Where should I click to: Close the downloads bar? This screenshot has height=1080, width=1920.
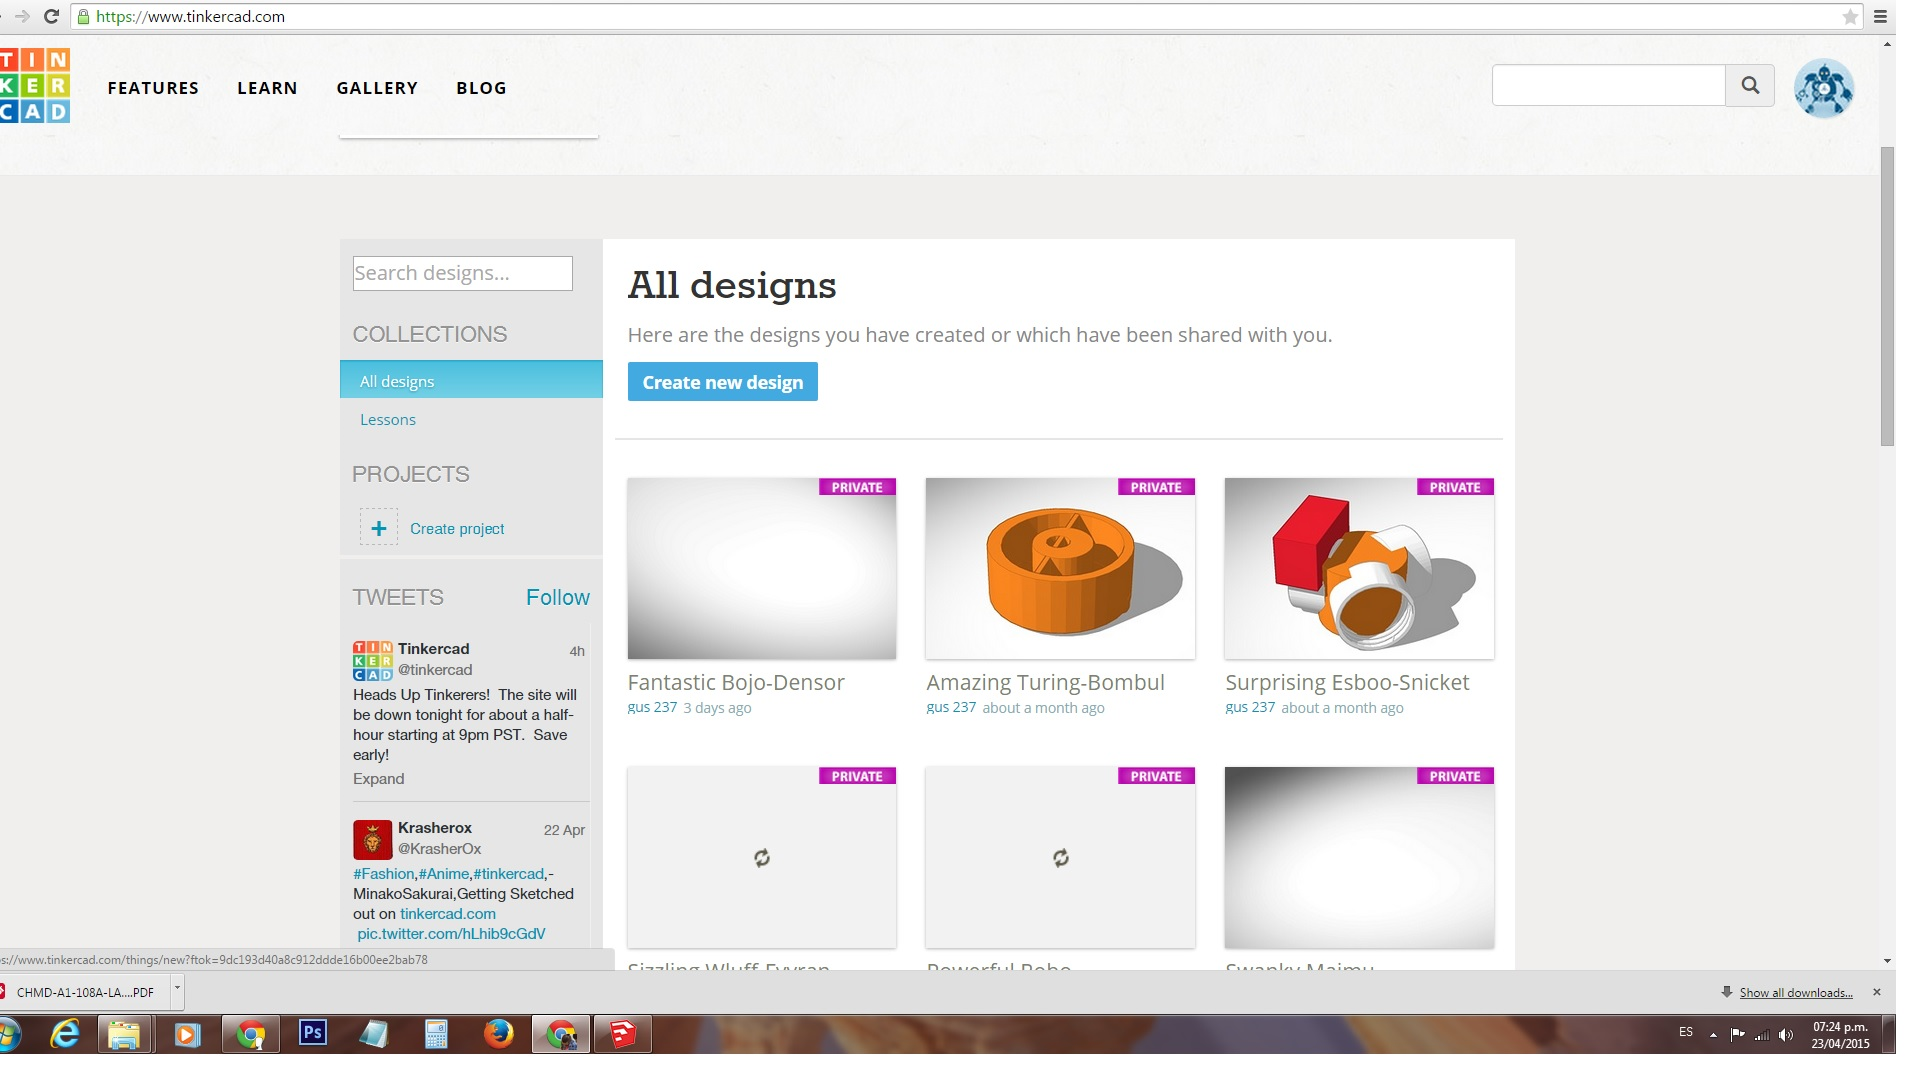point(1877,992)
